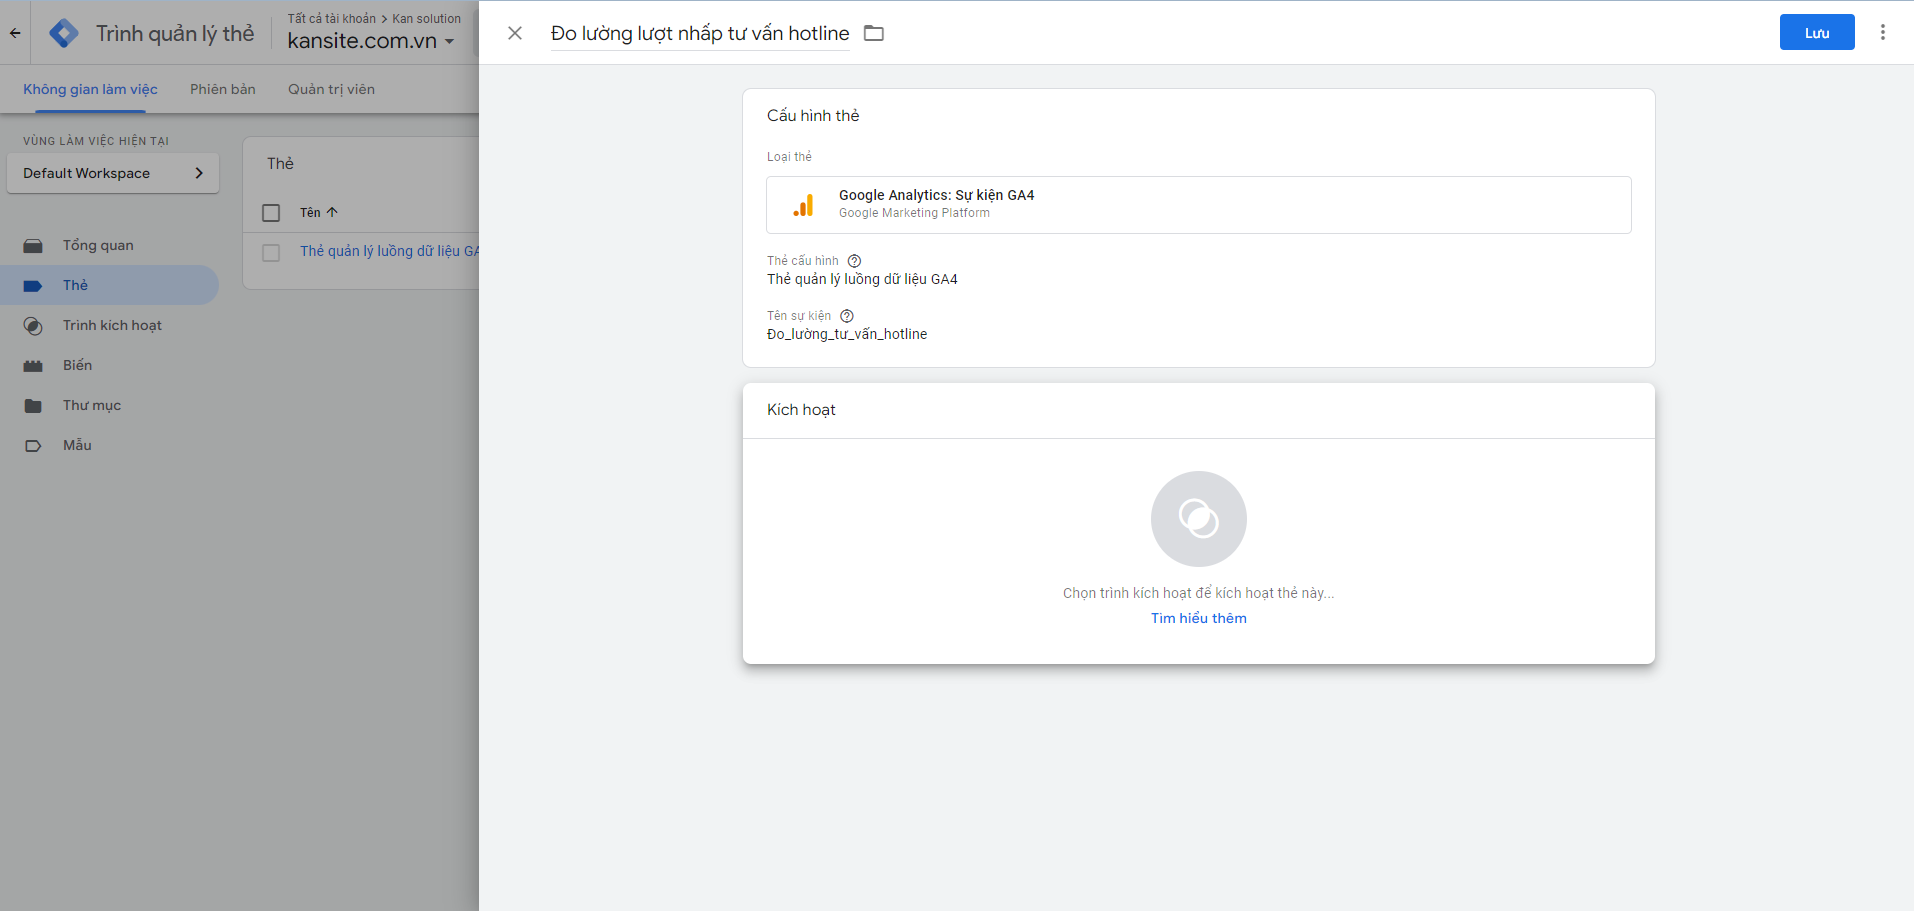This screenshot has width=1914, height=911.
Task: Switch to Phiên bản tab
Action: click(223, 89)
